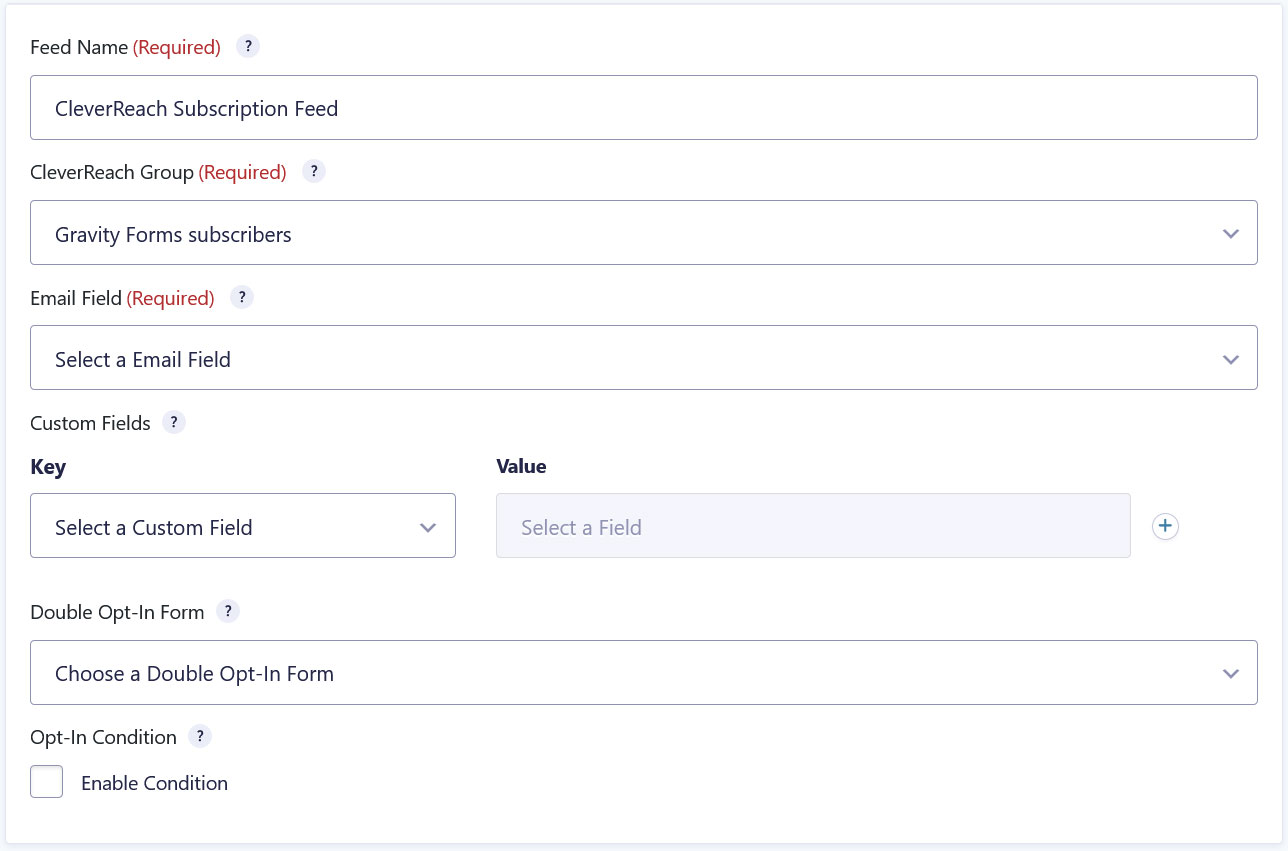Screen dimensions: 1288x851
Task: Open the Gravity Forms subscribers group dropdown
Action: click(x=644, y=233)
